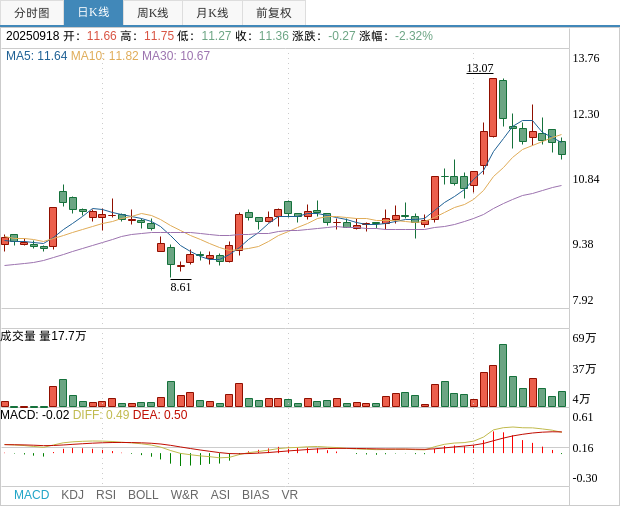Display the BIAS indicator
This screenshot has width=620, height=506.
pyautogui.click(x=255, y=495)
